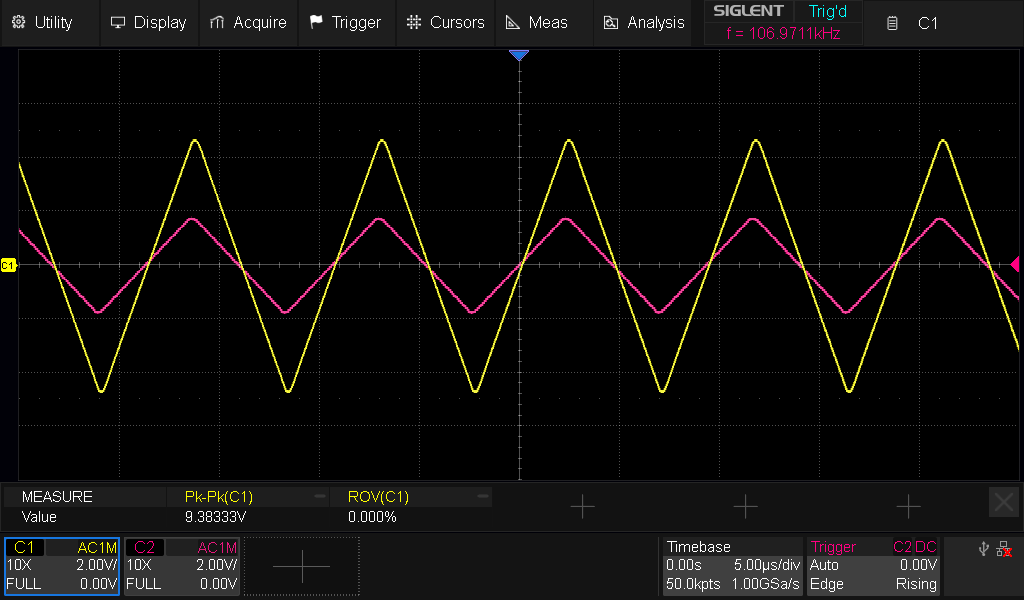Screen dimensions: 1024x600
Task: Click the SIGLENT logo
Action: tap(748, 11)
